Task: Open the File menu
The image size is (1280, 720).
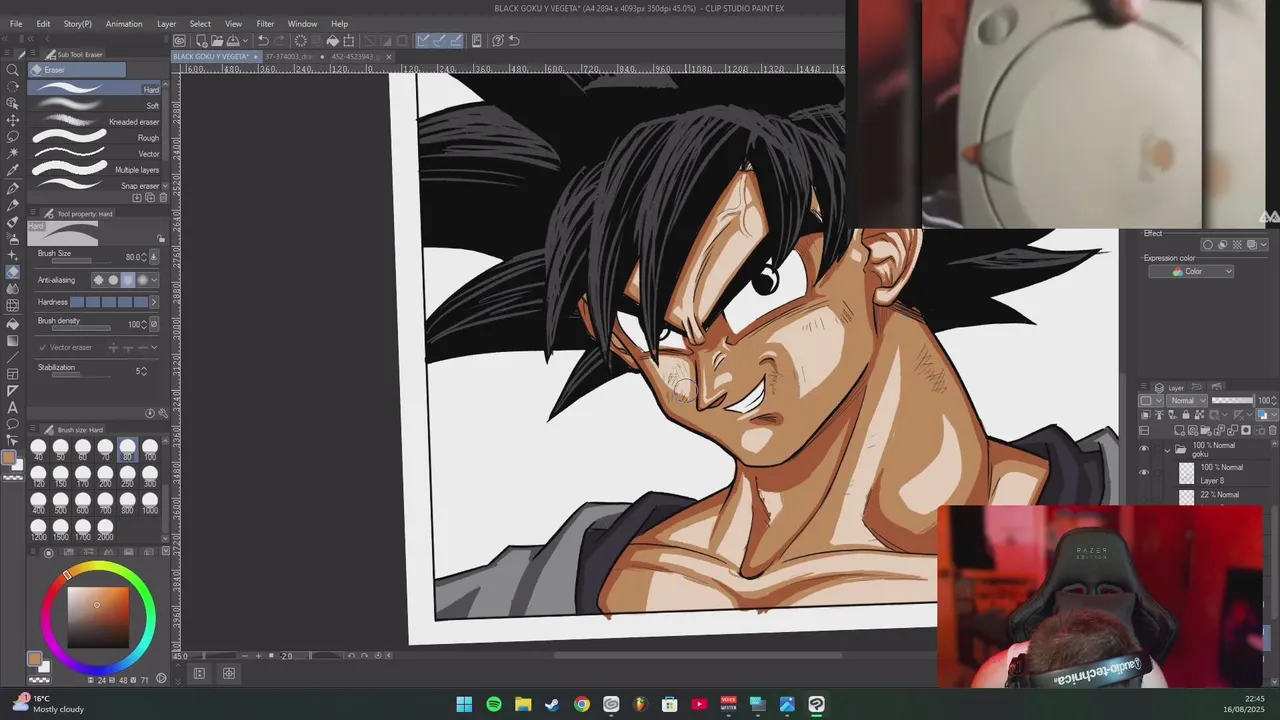Action: coord(16,24)
